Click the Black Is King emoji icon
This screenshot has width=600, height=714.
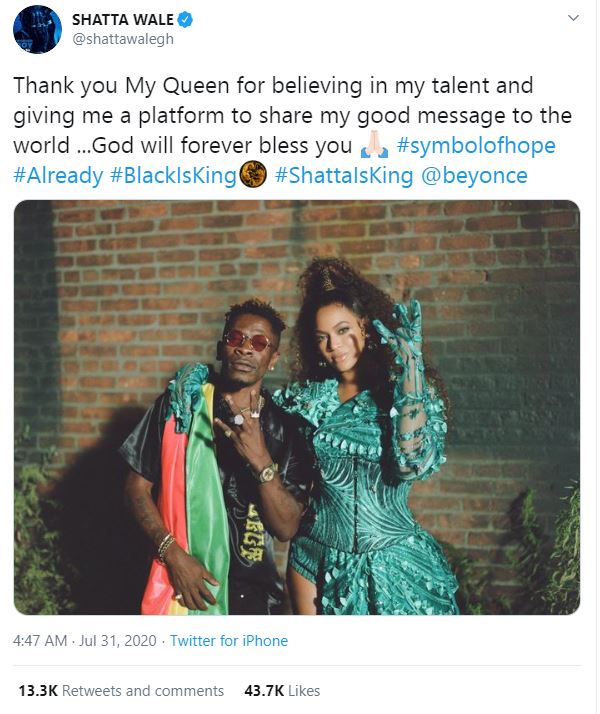[253, 174]
